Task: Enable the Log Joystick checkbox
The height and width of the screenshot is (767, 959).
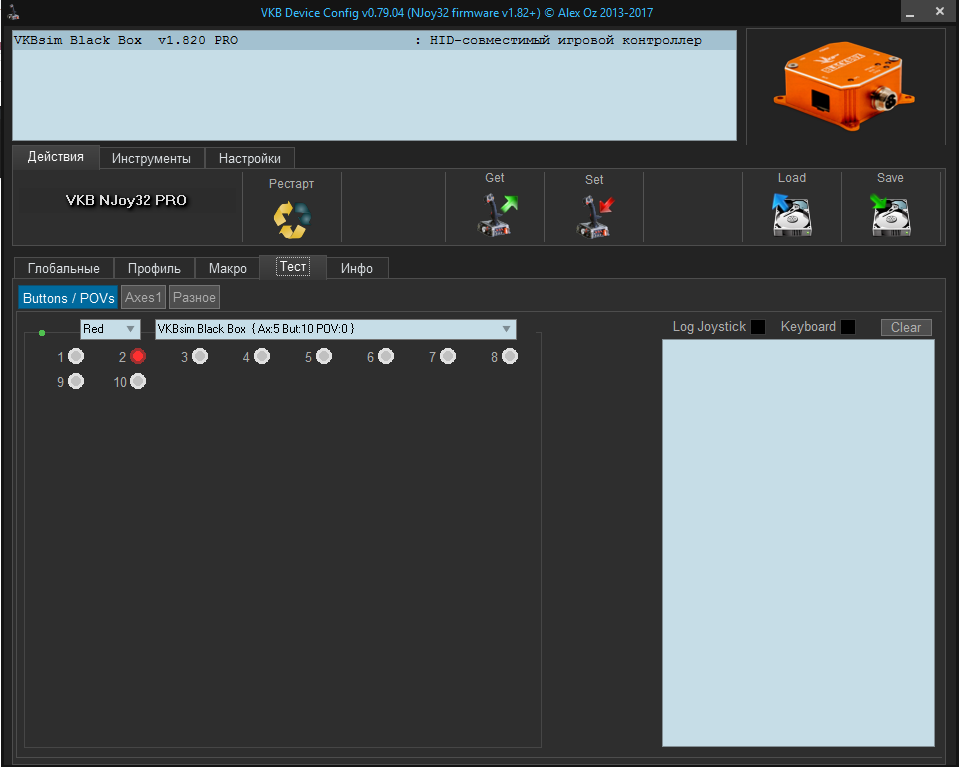Action: (758, 327)
